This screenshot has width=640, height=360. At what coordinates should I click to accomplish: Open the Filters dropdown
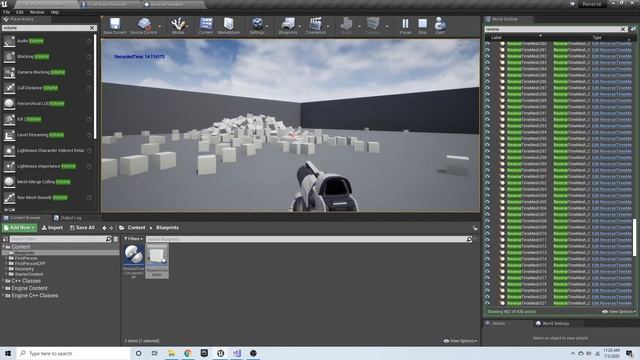[133, 239]
